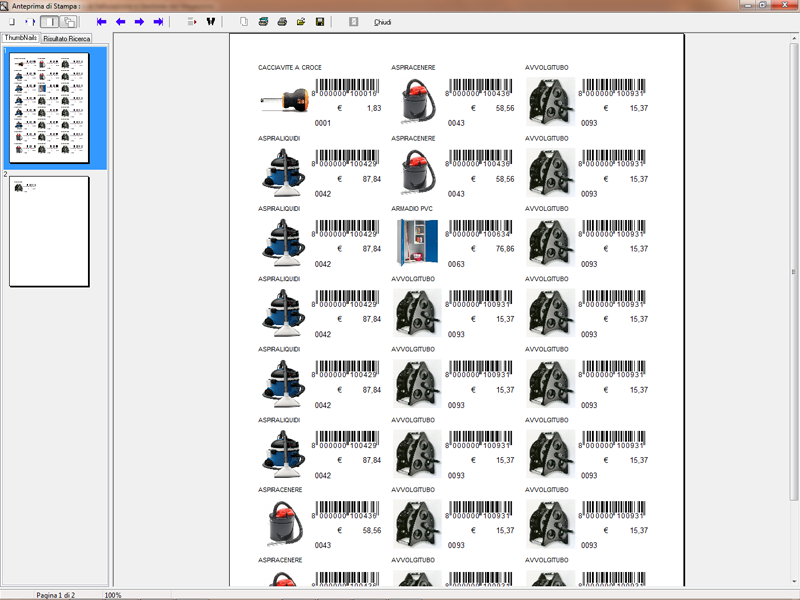Click the price 76,86 text
Viewport: 800px width, 600px height.
pyautogui.click(x=505, y=249)
